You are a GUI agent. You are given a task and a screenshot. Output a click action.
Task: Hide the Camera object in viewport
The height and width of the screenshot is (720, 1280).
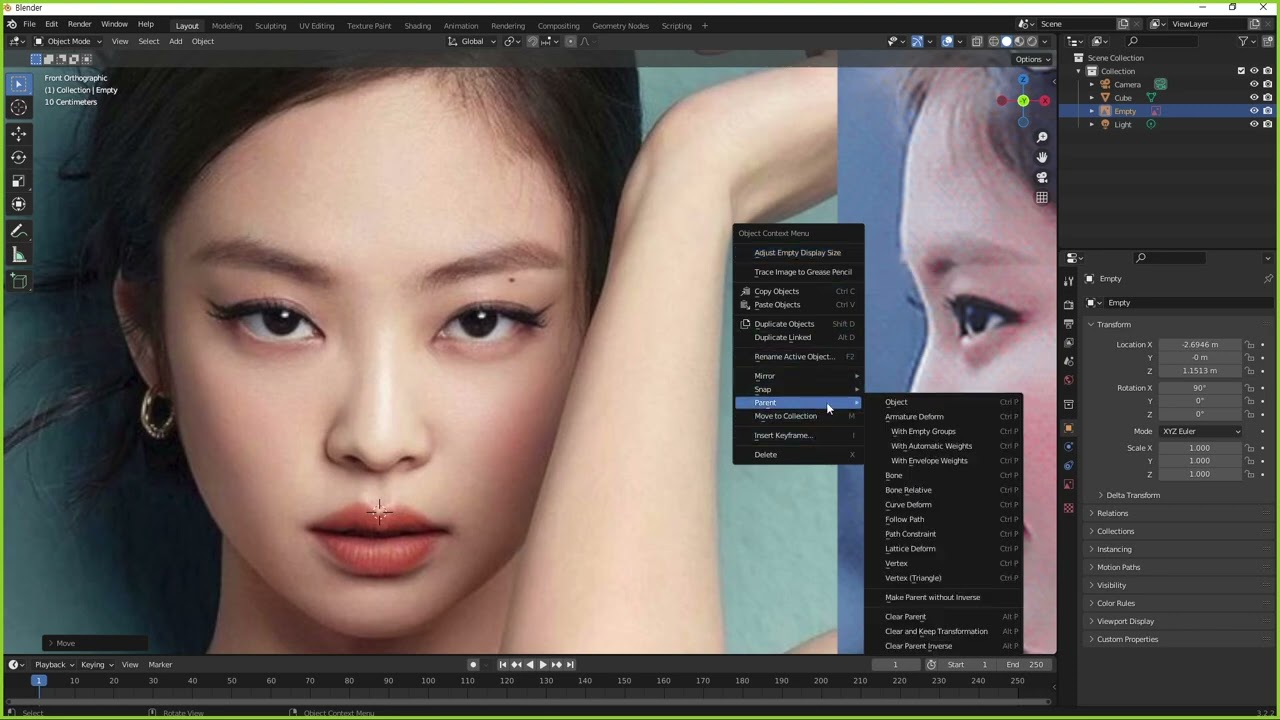coord(1254,84)
